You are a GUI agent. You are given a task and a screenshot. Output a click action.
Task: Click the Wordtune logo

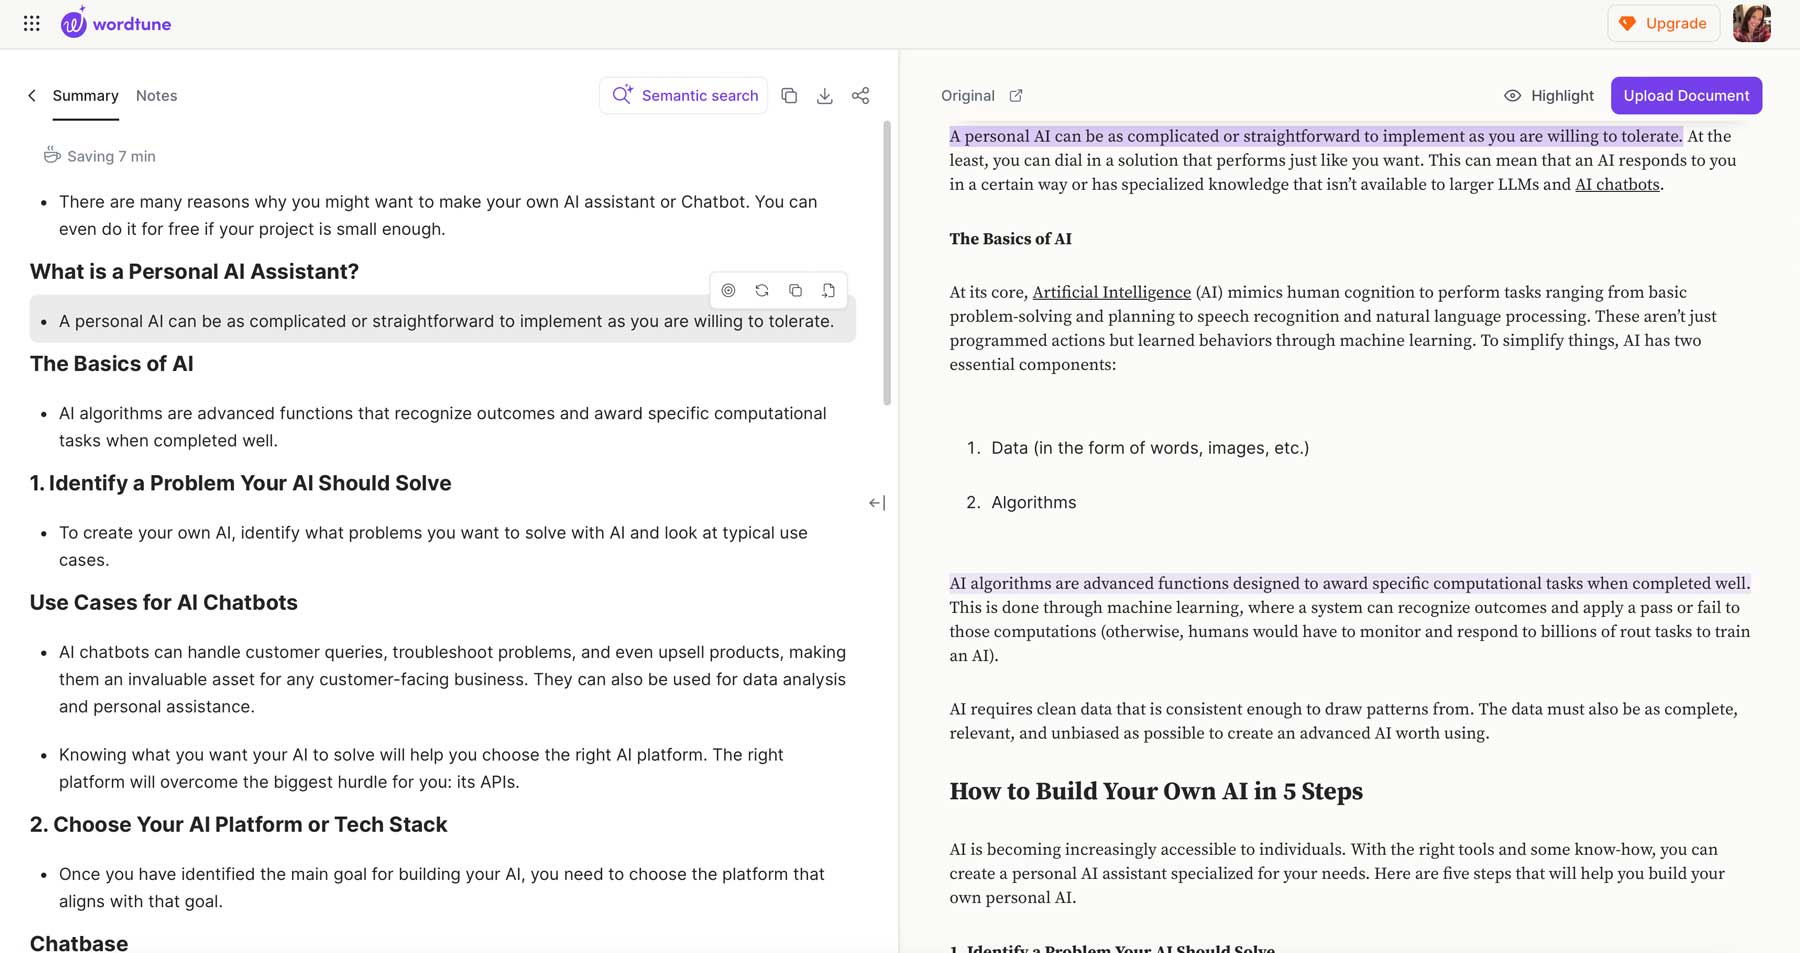[116, 23]
